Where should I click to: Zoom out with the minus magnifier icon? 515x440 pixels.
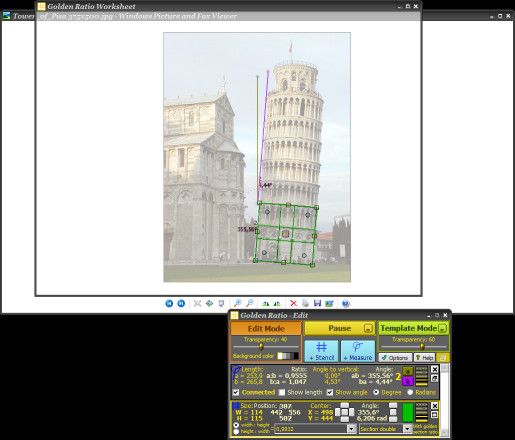(250, 303)
